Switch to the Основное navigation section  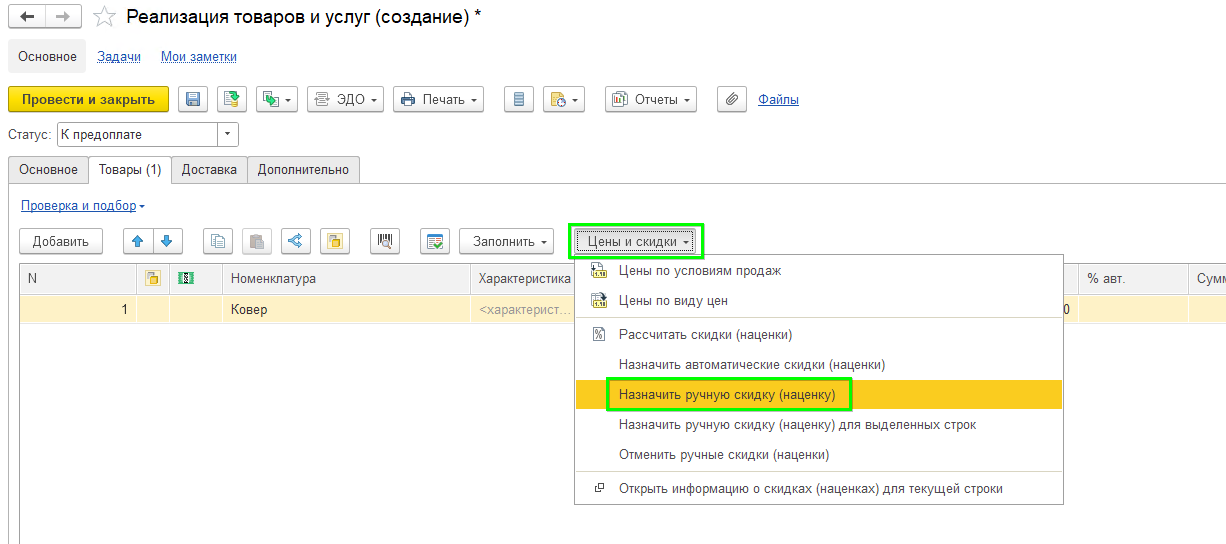point(47,57)
